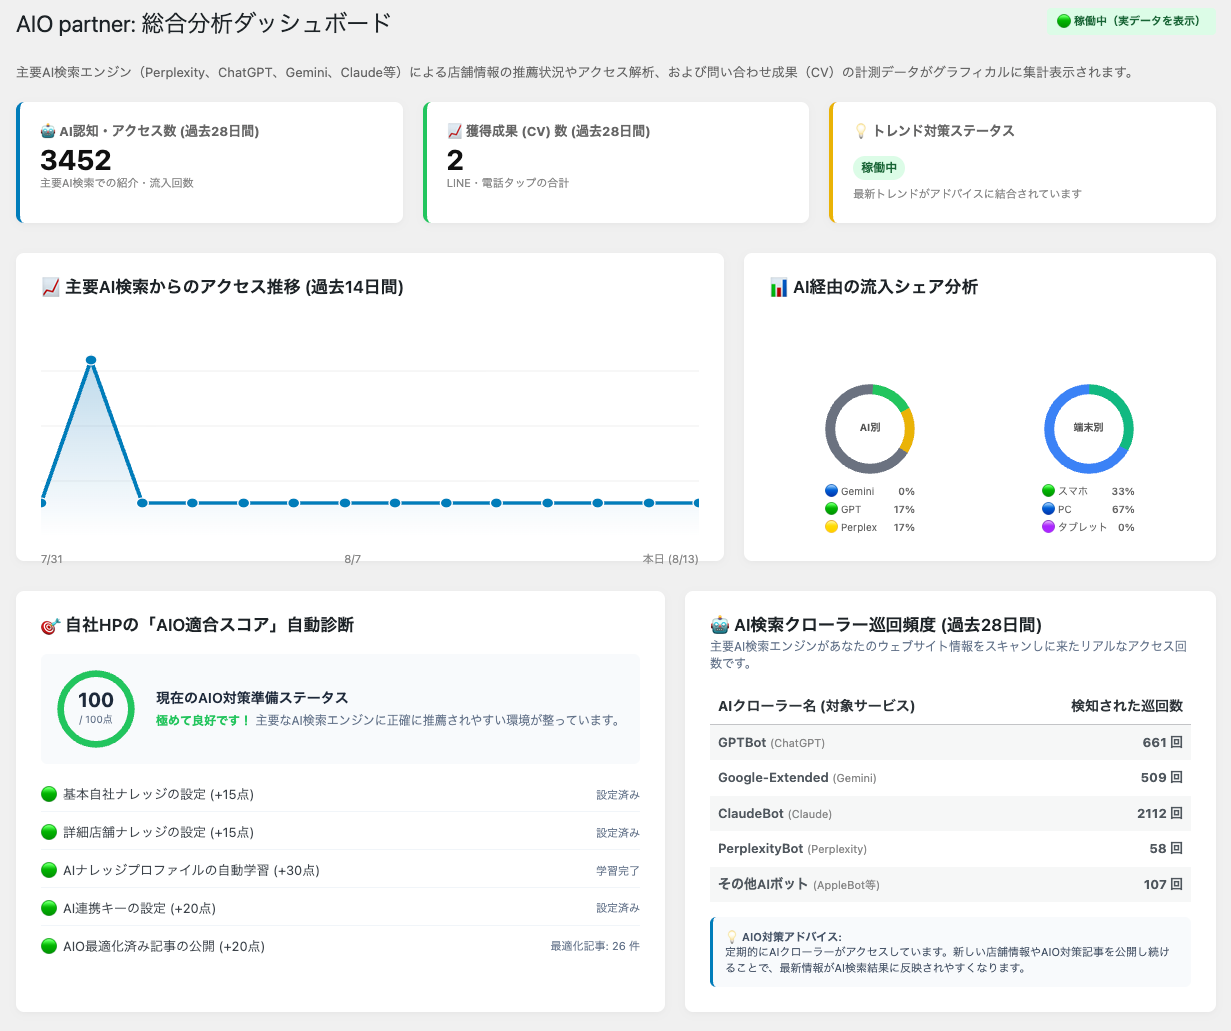Click the 8/7 axis label
Screen dimensions: 1231x1031
coord(353,559)
